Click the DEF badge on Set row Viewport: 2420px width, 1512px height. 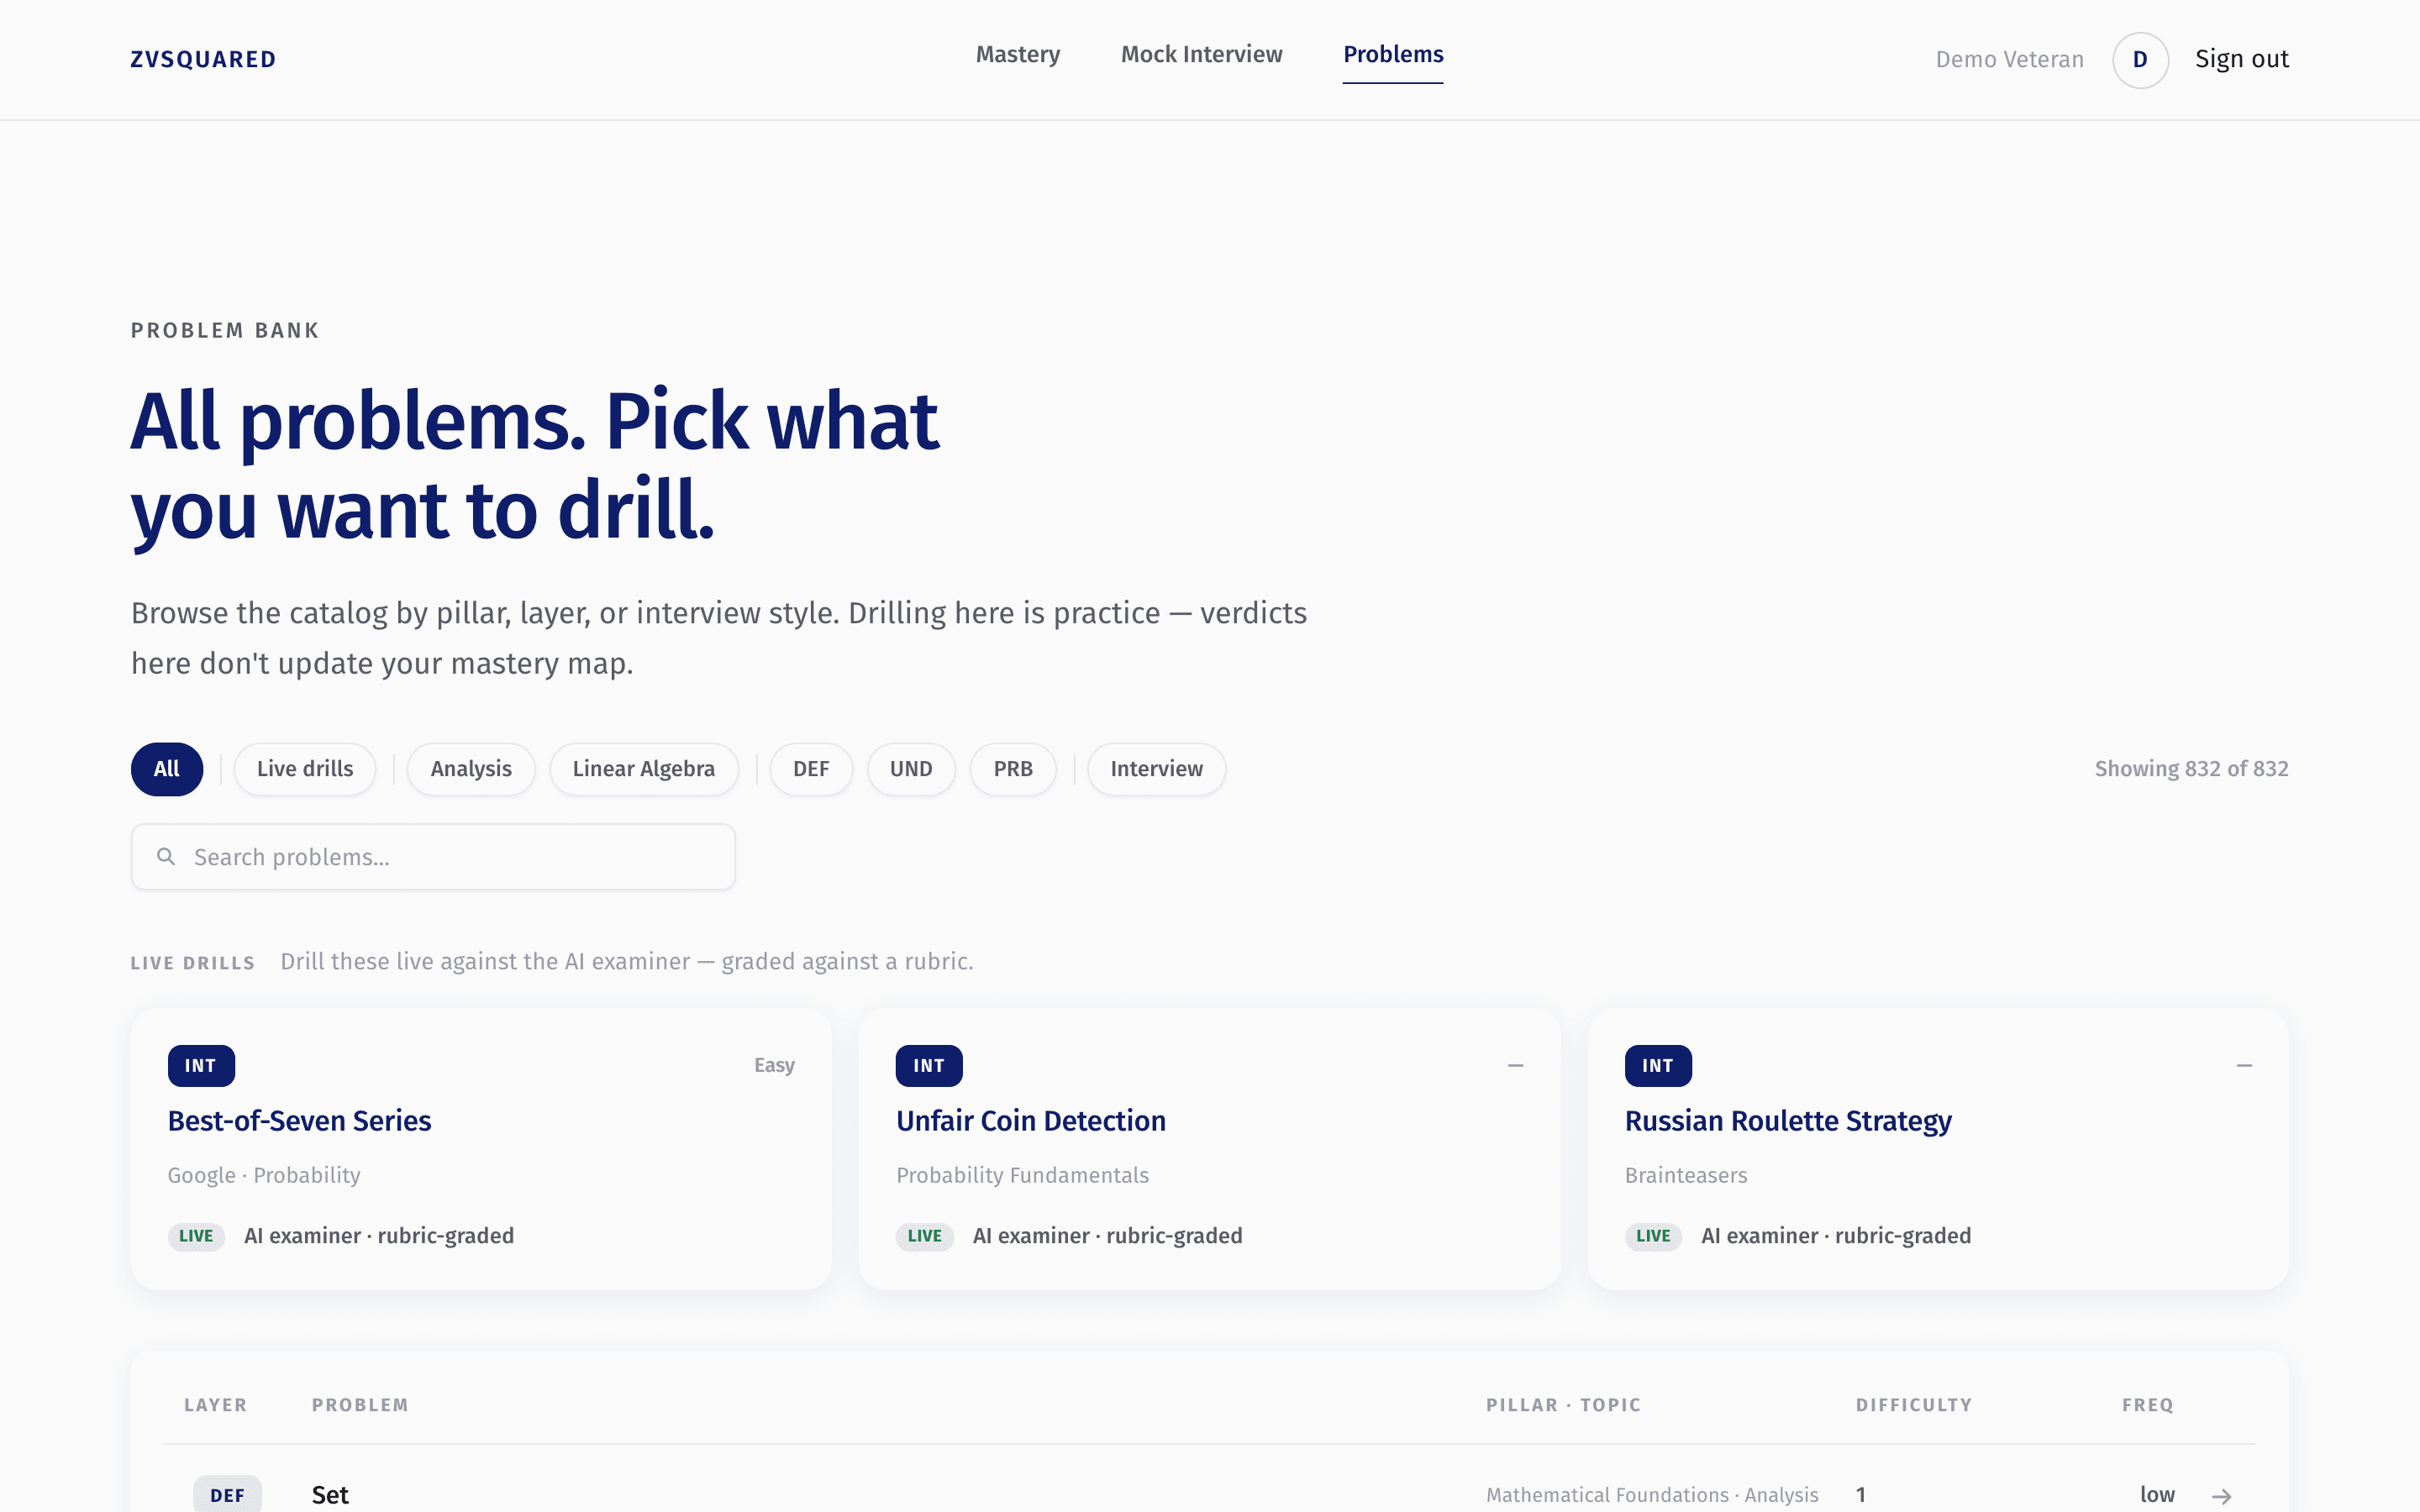[227, 1495]
